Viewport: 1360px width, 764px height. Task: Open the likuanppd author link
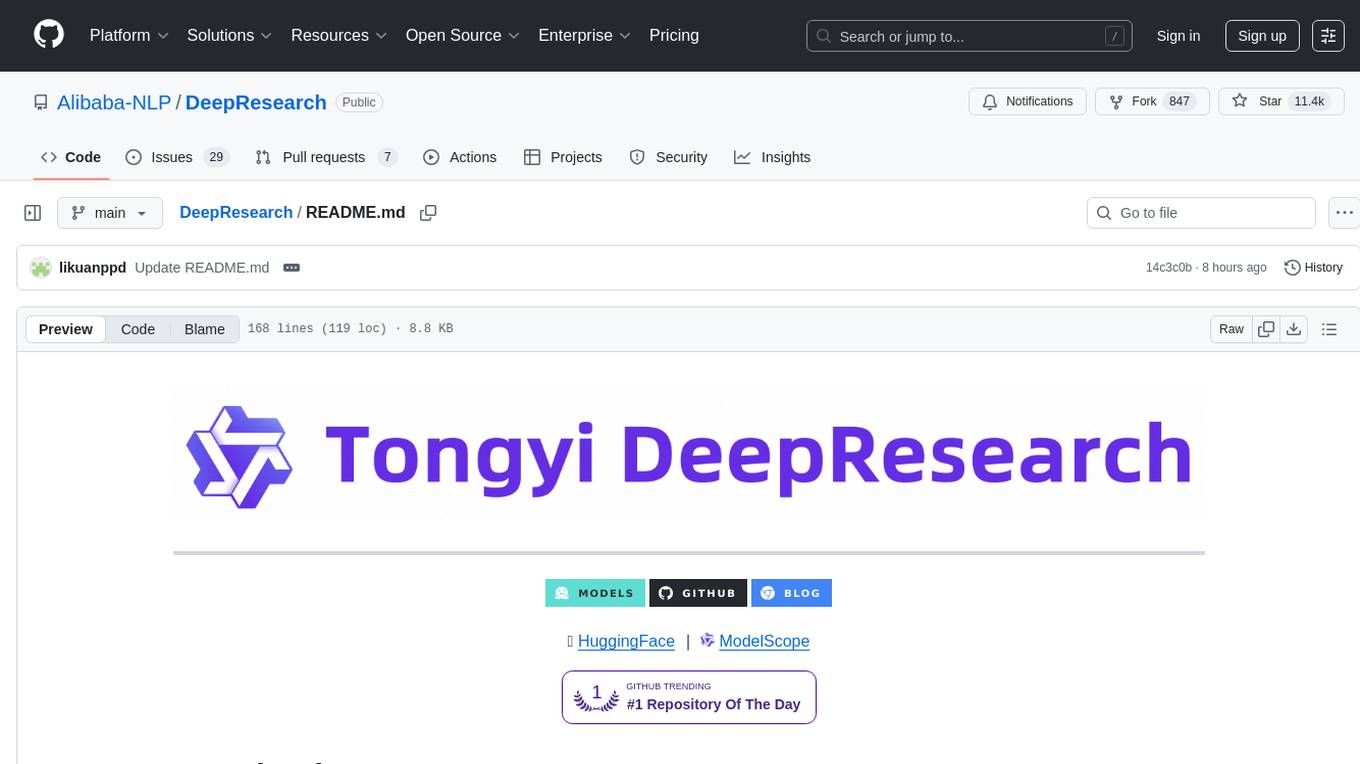point(92,268)
